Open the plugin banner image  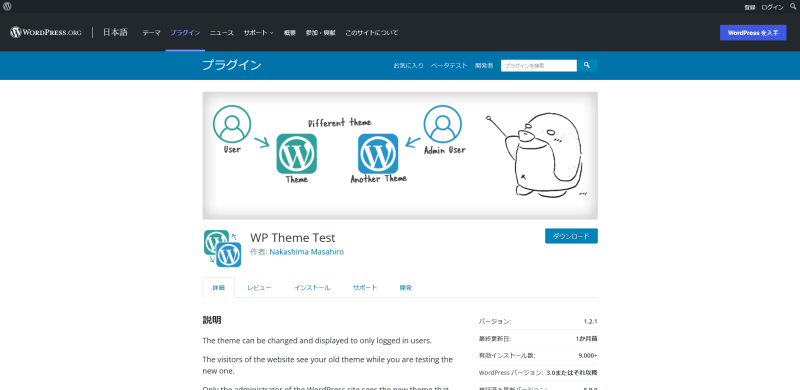[x=400, y=156]
